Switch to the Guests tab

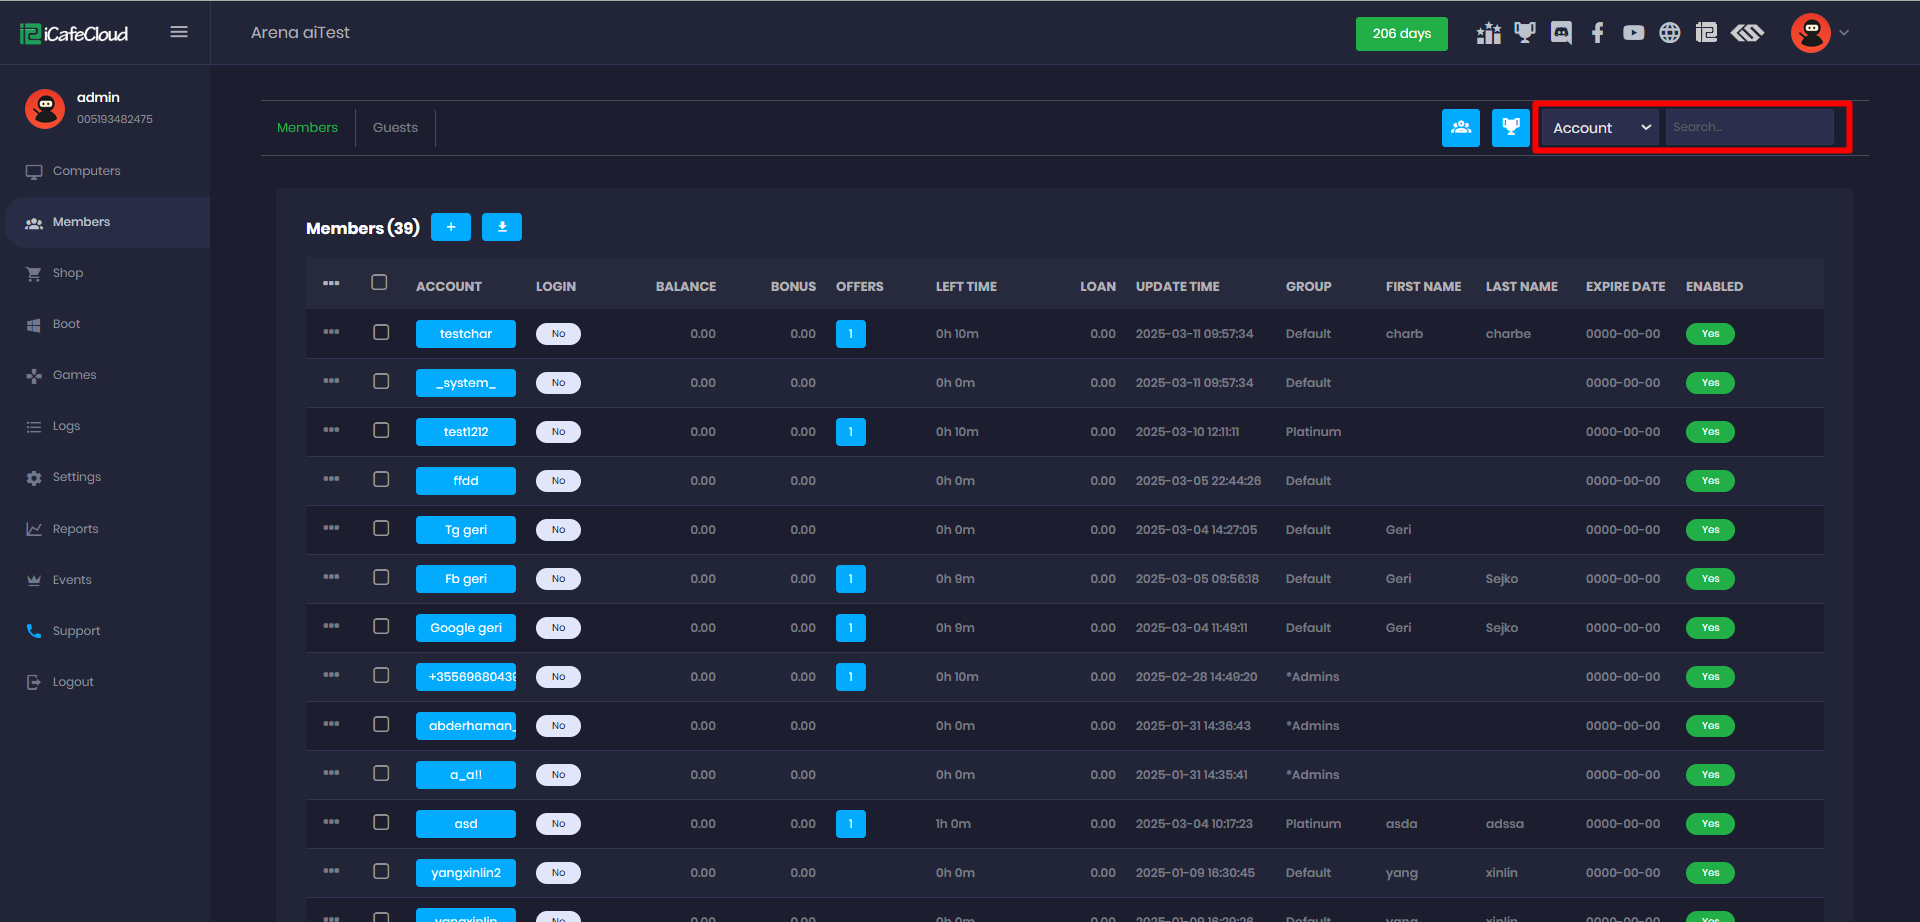[x=395, y=128]
